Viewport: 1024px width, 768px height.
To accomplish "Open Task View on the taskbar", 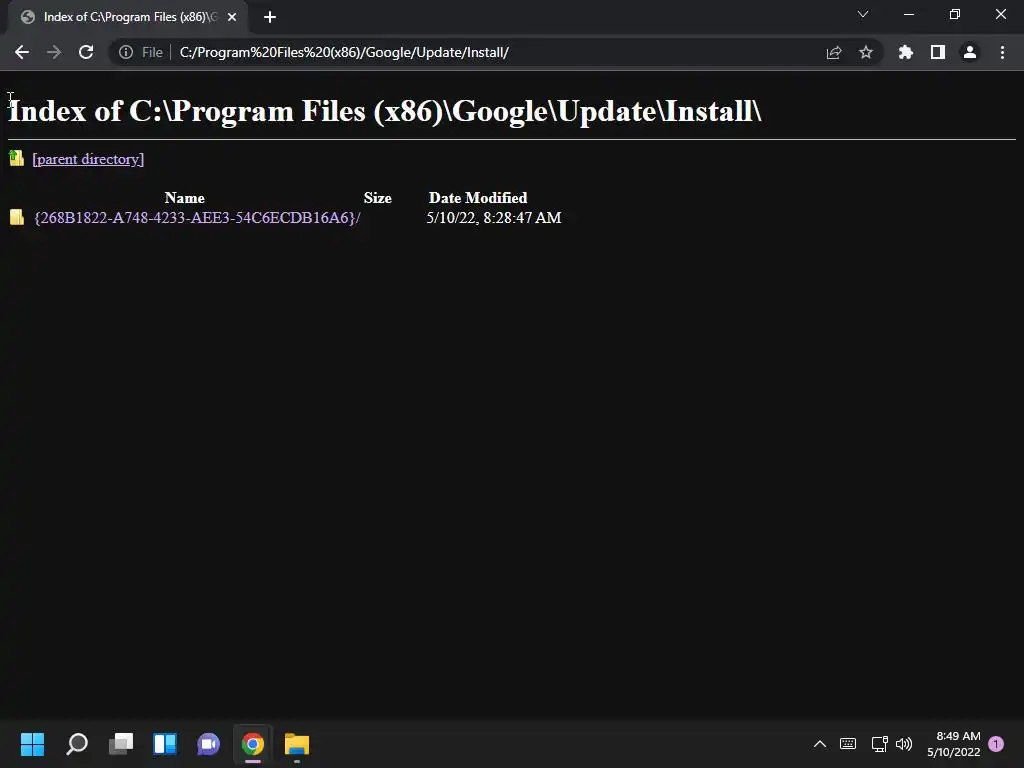I will point(121,744).
